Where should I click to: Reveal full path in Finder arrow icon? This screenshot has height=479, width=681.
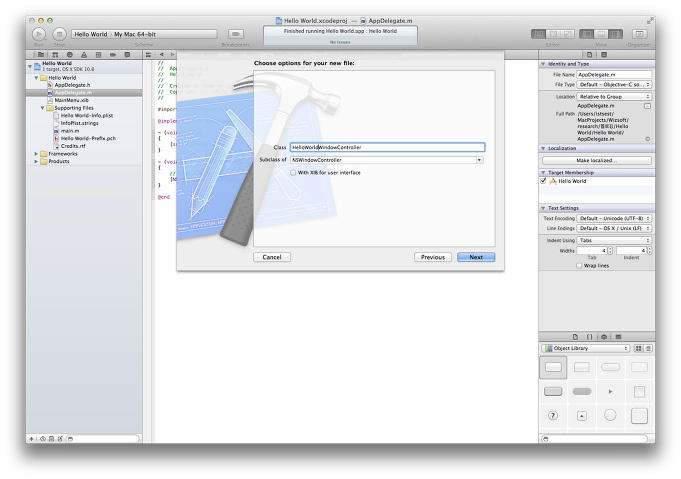pos(648,139)
